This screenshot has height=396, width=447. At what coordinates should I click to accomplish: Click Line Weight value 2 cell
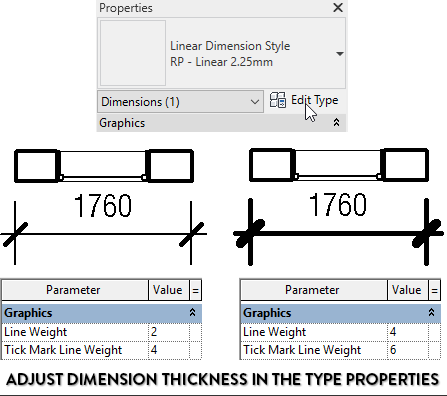point(169,332)
